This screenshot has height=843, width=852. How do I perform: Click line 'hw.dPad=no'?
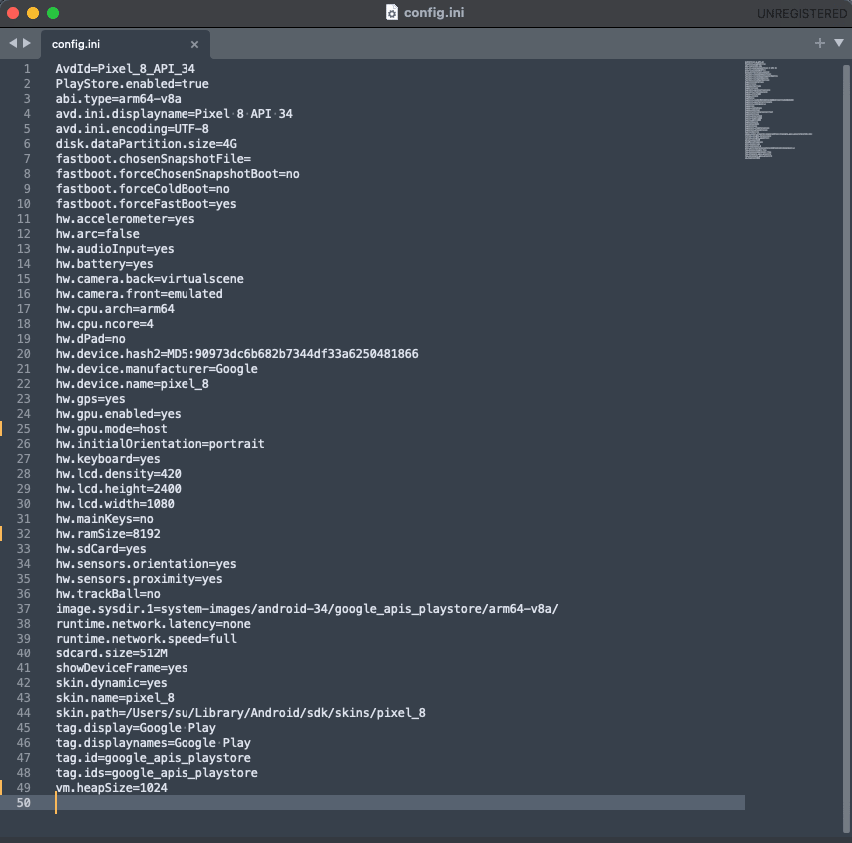coord(91,339)
